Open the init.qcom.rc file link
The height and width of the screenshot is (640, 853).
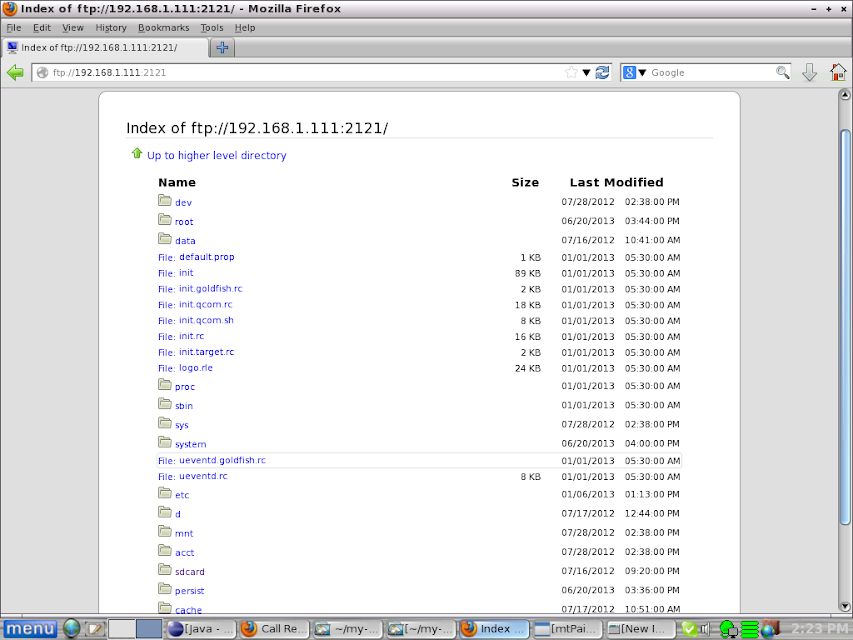coord(205,305)
